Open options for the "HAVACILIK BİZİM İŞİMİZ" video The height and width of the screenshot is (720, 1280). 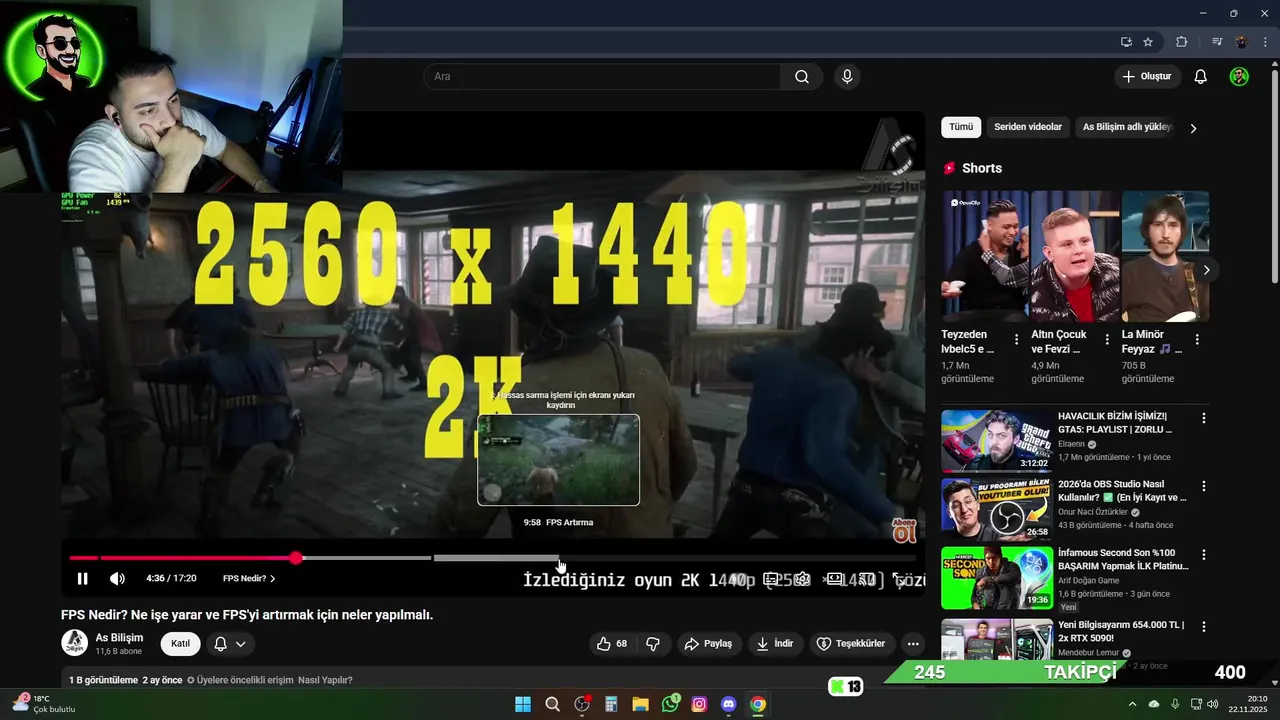1204,418
